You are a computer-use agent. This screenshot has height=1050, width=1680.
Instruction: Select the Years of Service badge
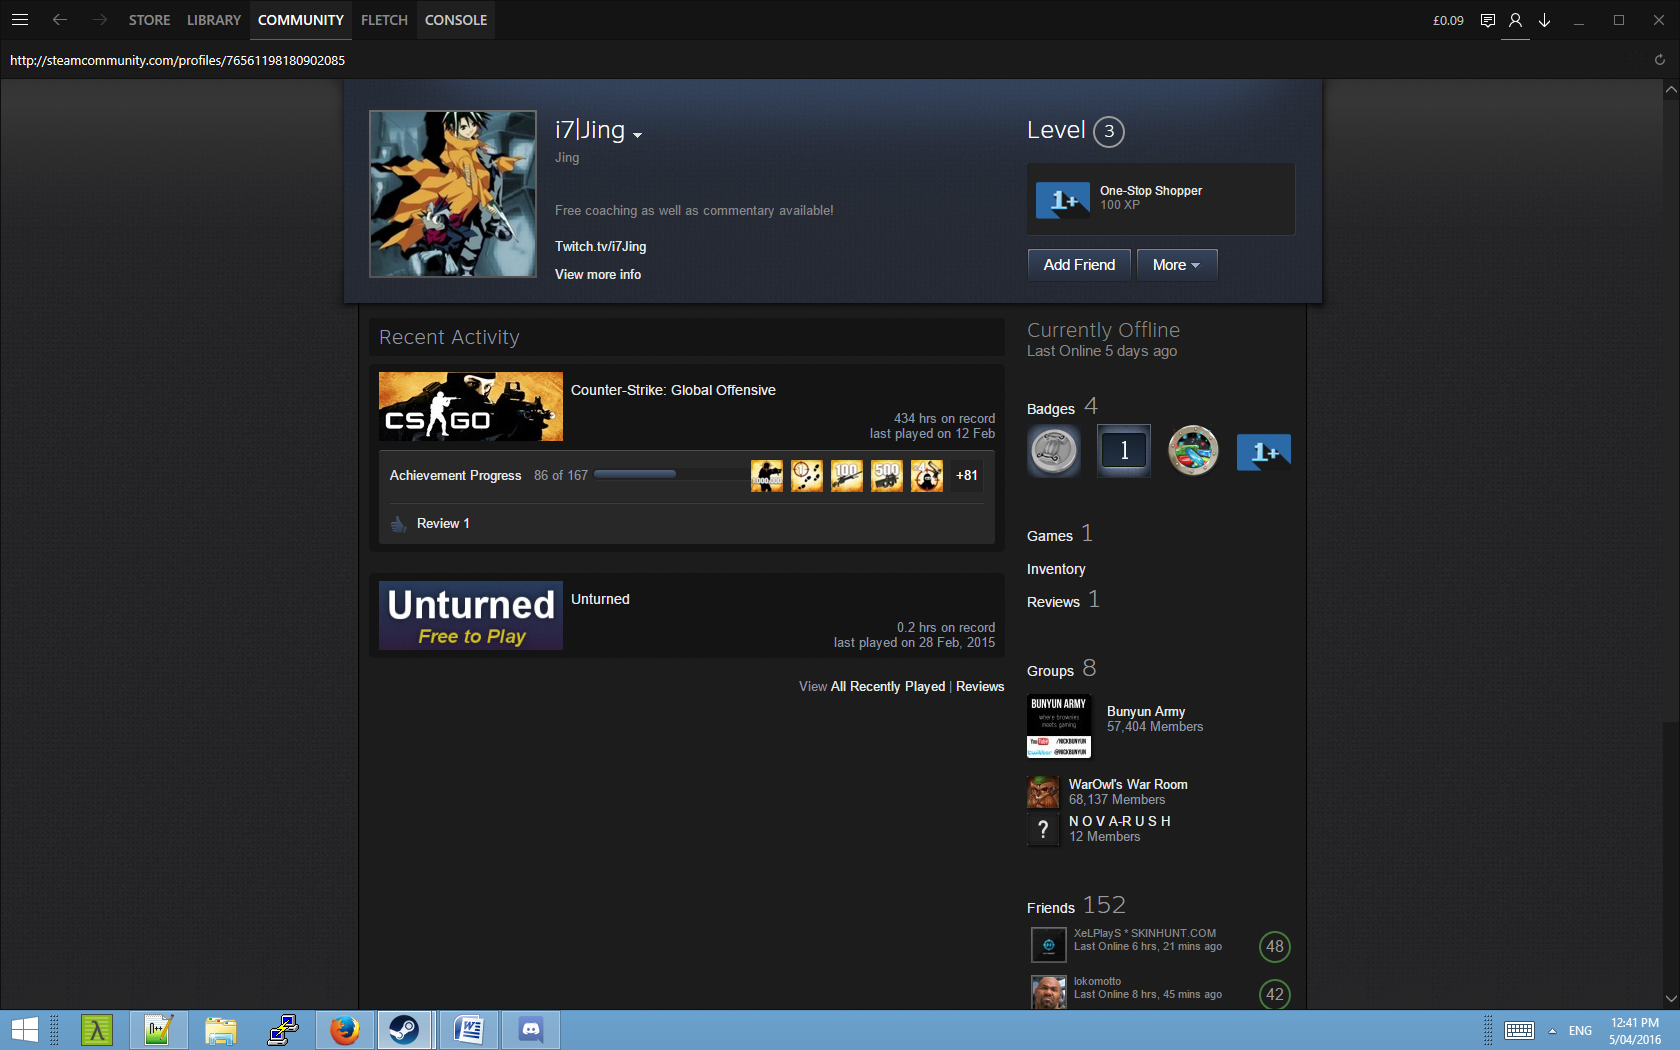1123,451
